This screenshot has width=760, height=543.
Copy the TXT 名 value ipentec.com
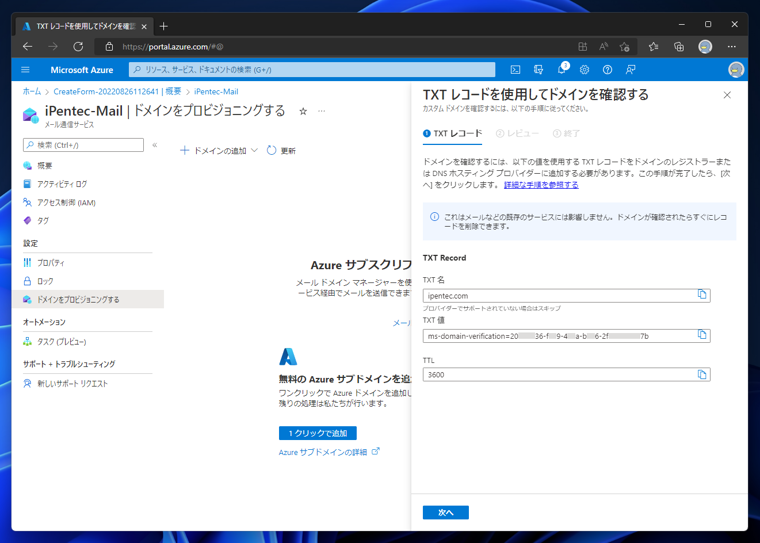(x=701, y=294)
